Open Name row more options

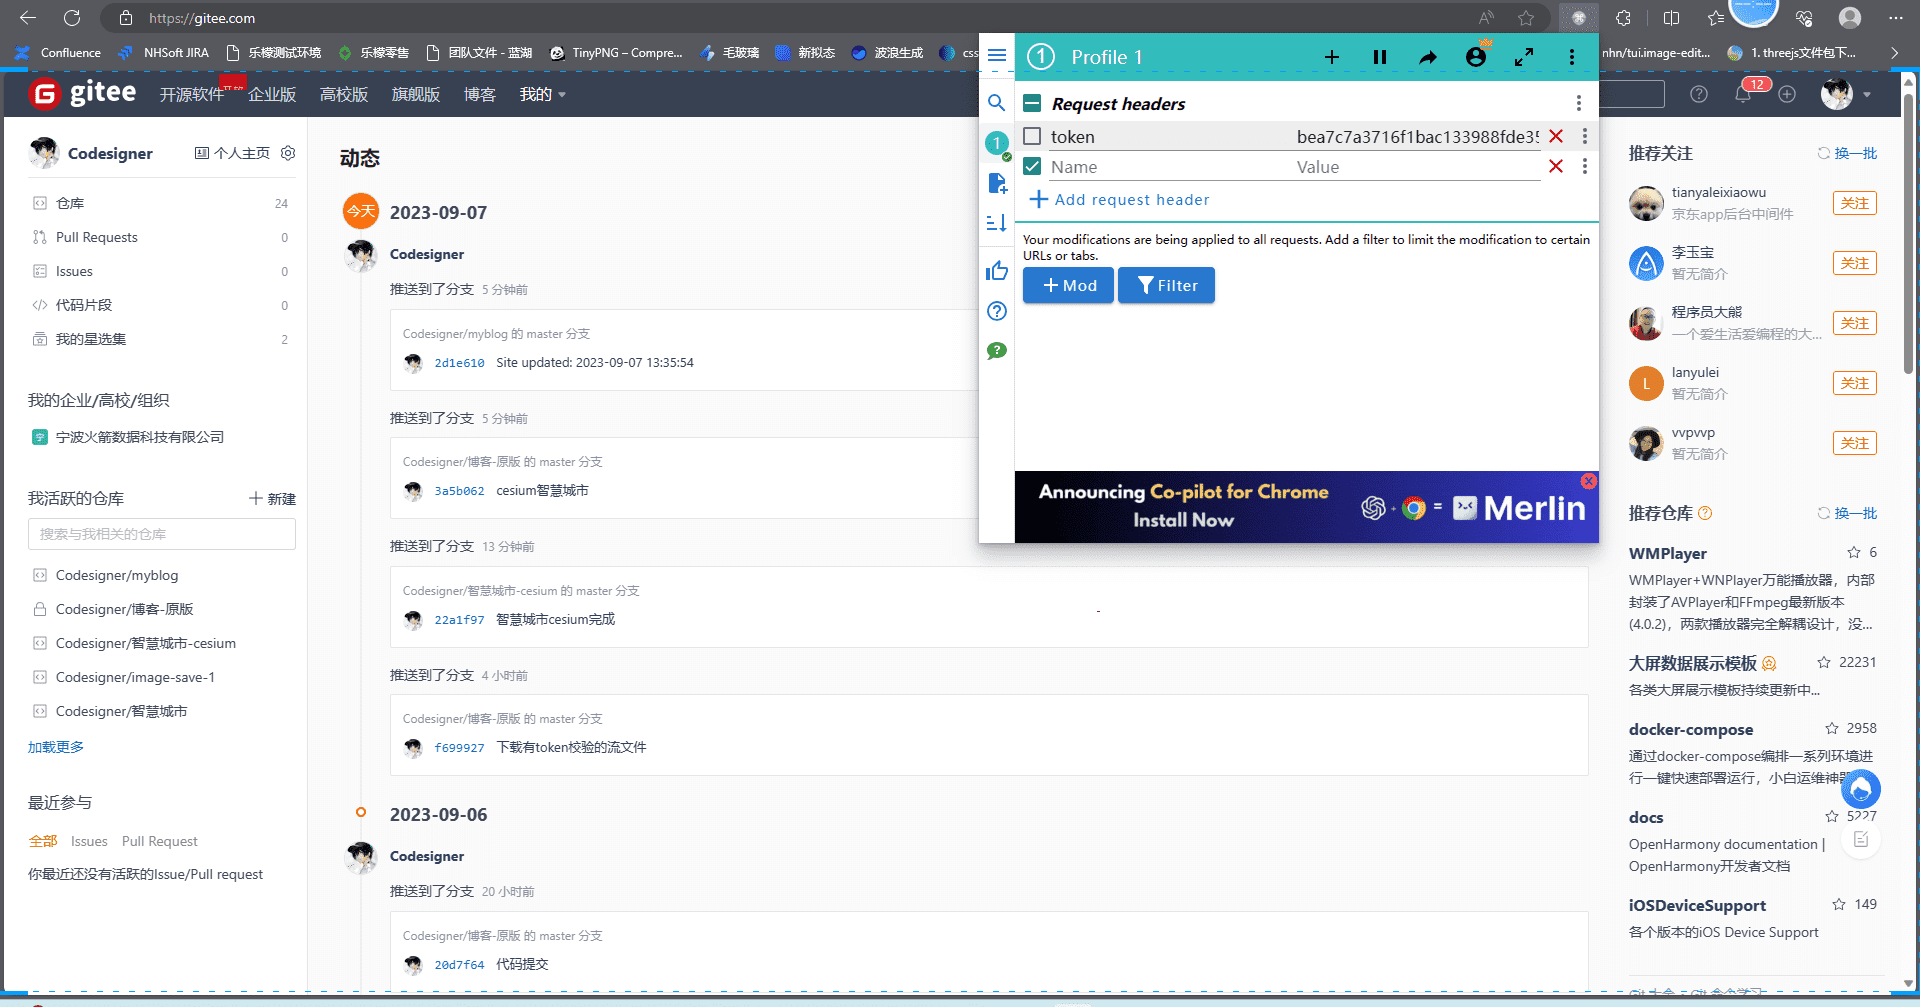pyautogui.click(x=1585, y=166)
